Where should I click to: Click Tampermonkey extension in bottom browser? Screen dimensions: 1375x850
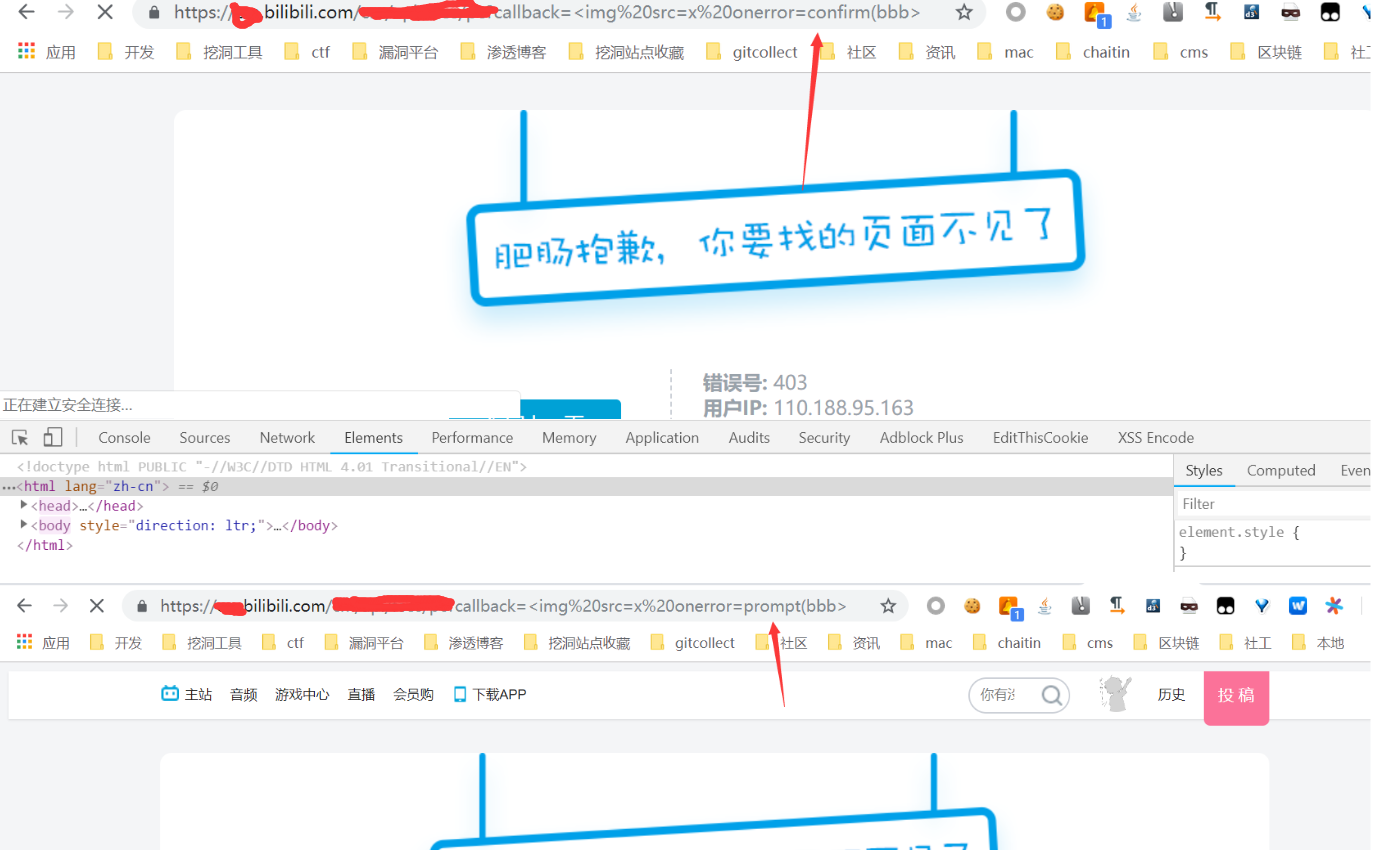pyautogui.click(x=1225, y=605)
